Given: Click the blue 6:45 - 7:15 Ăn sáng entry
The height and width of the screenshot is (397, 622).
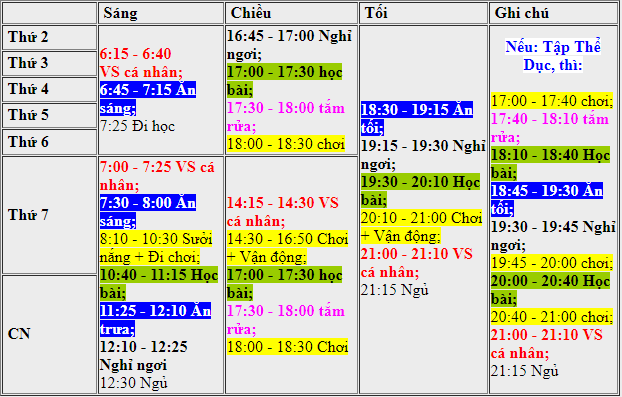Looking at the screenshot, I should (x=148, y=99).
